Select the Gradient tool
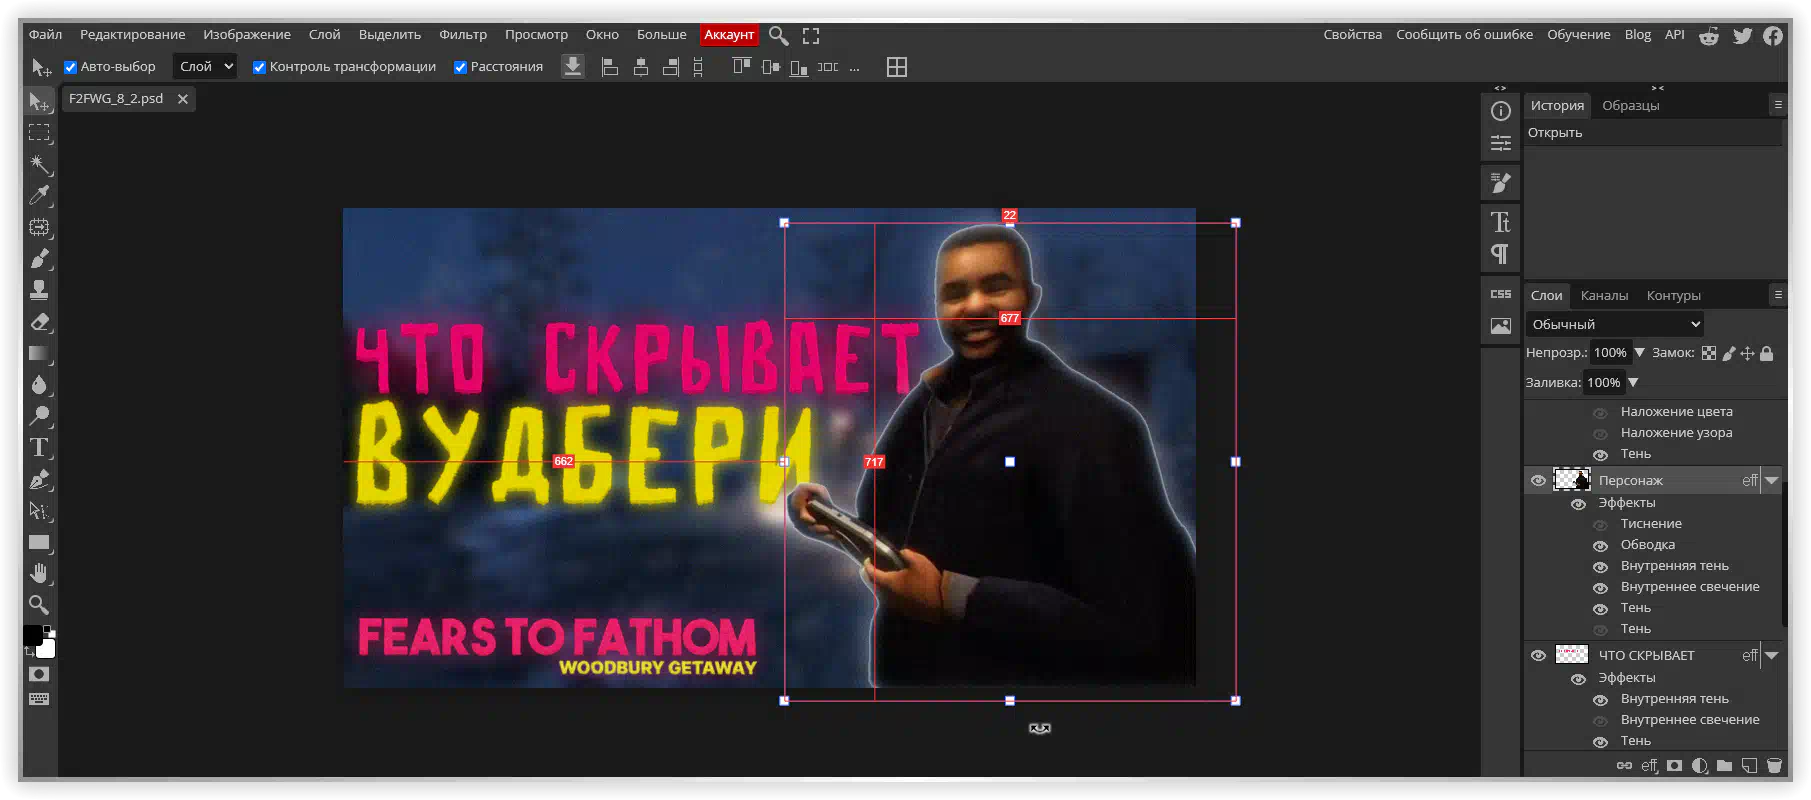The height and width of the screenshot is (800, 1811). point(40,353)
